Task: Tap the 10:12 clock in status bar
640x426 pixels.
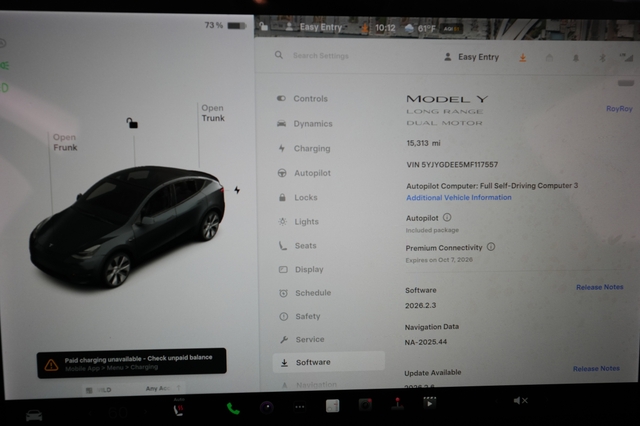Action: click(385, 28)
